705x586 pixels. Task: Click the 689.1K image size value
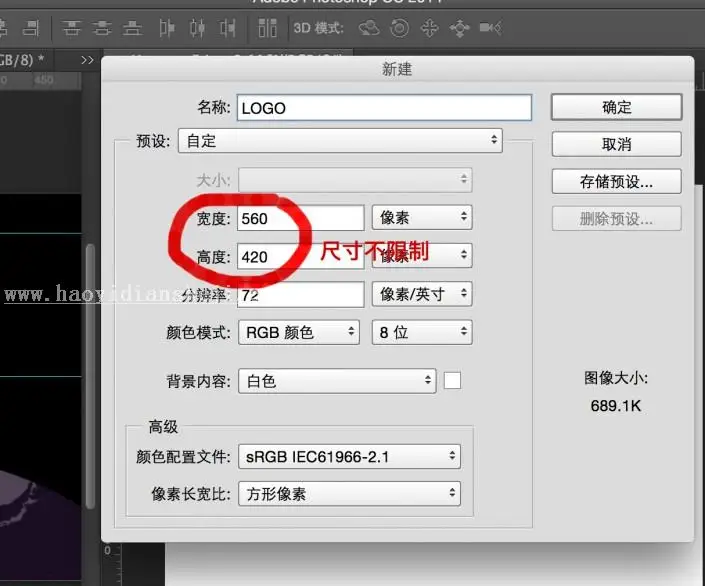[x=616, y=406]
